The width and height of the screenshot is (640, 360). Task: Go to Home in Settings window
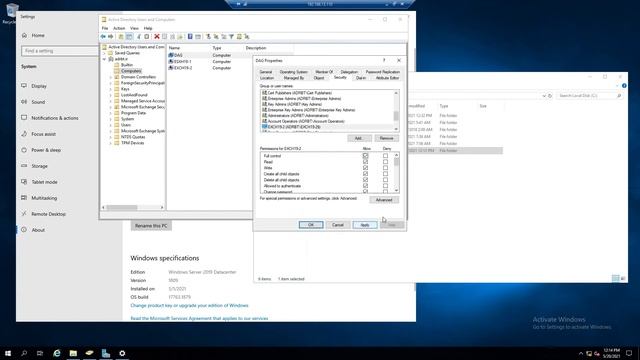tap(38, 36)
